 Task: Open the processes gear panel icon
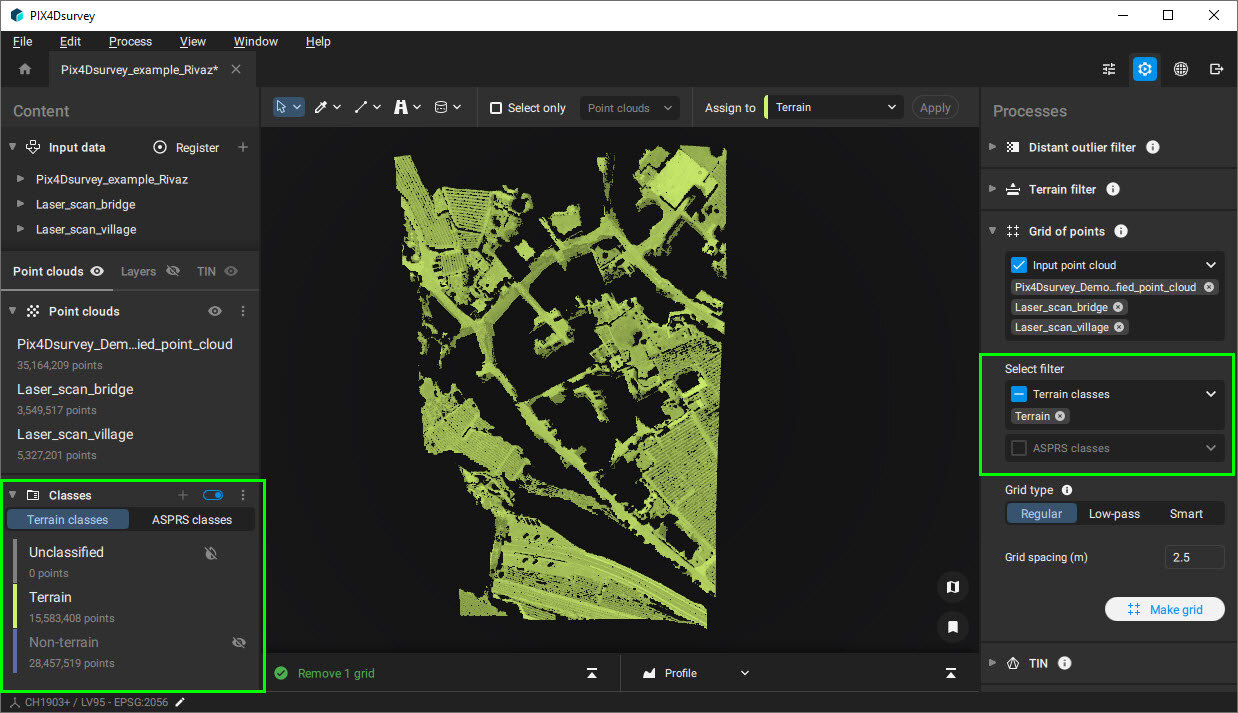pyautogui.click(x=1145, y=69)
